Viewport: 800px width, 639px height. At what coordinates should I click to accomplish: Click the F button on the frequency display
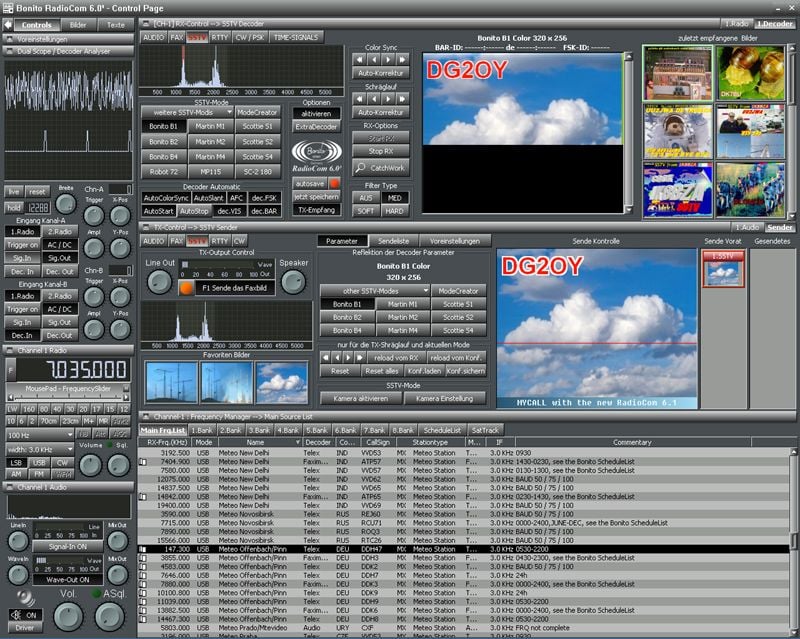(x=11, y=369)
